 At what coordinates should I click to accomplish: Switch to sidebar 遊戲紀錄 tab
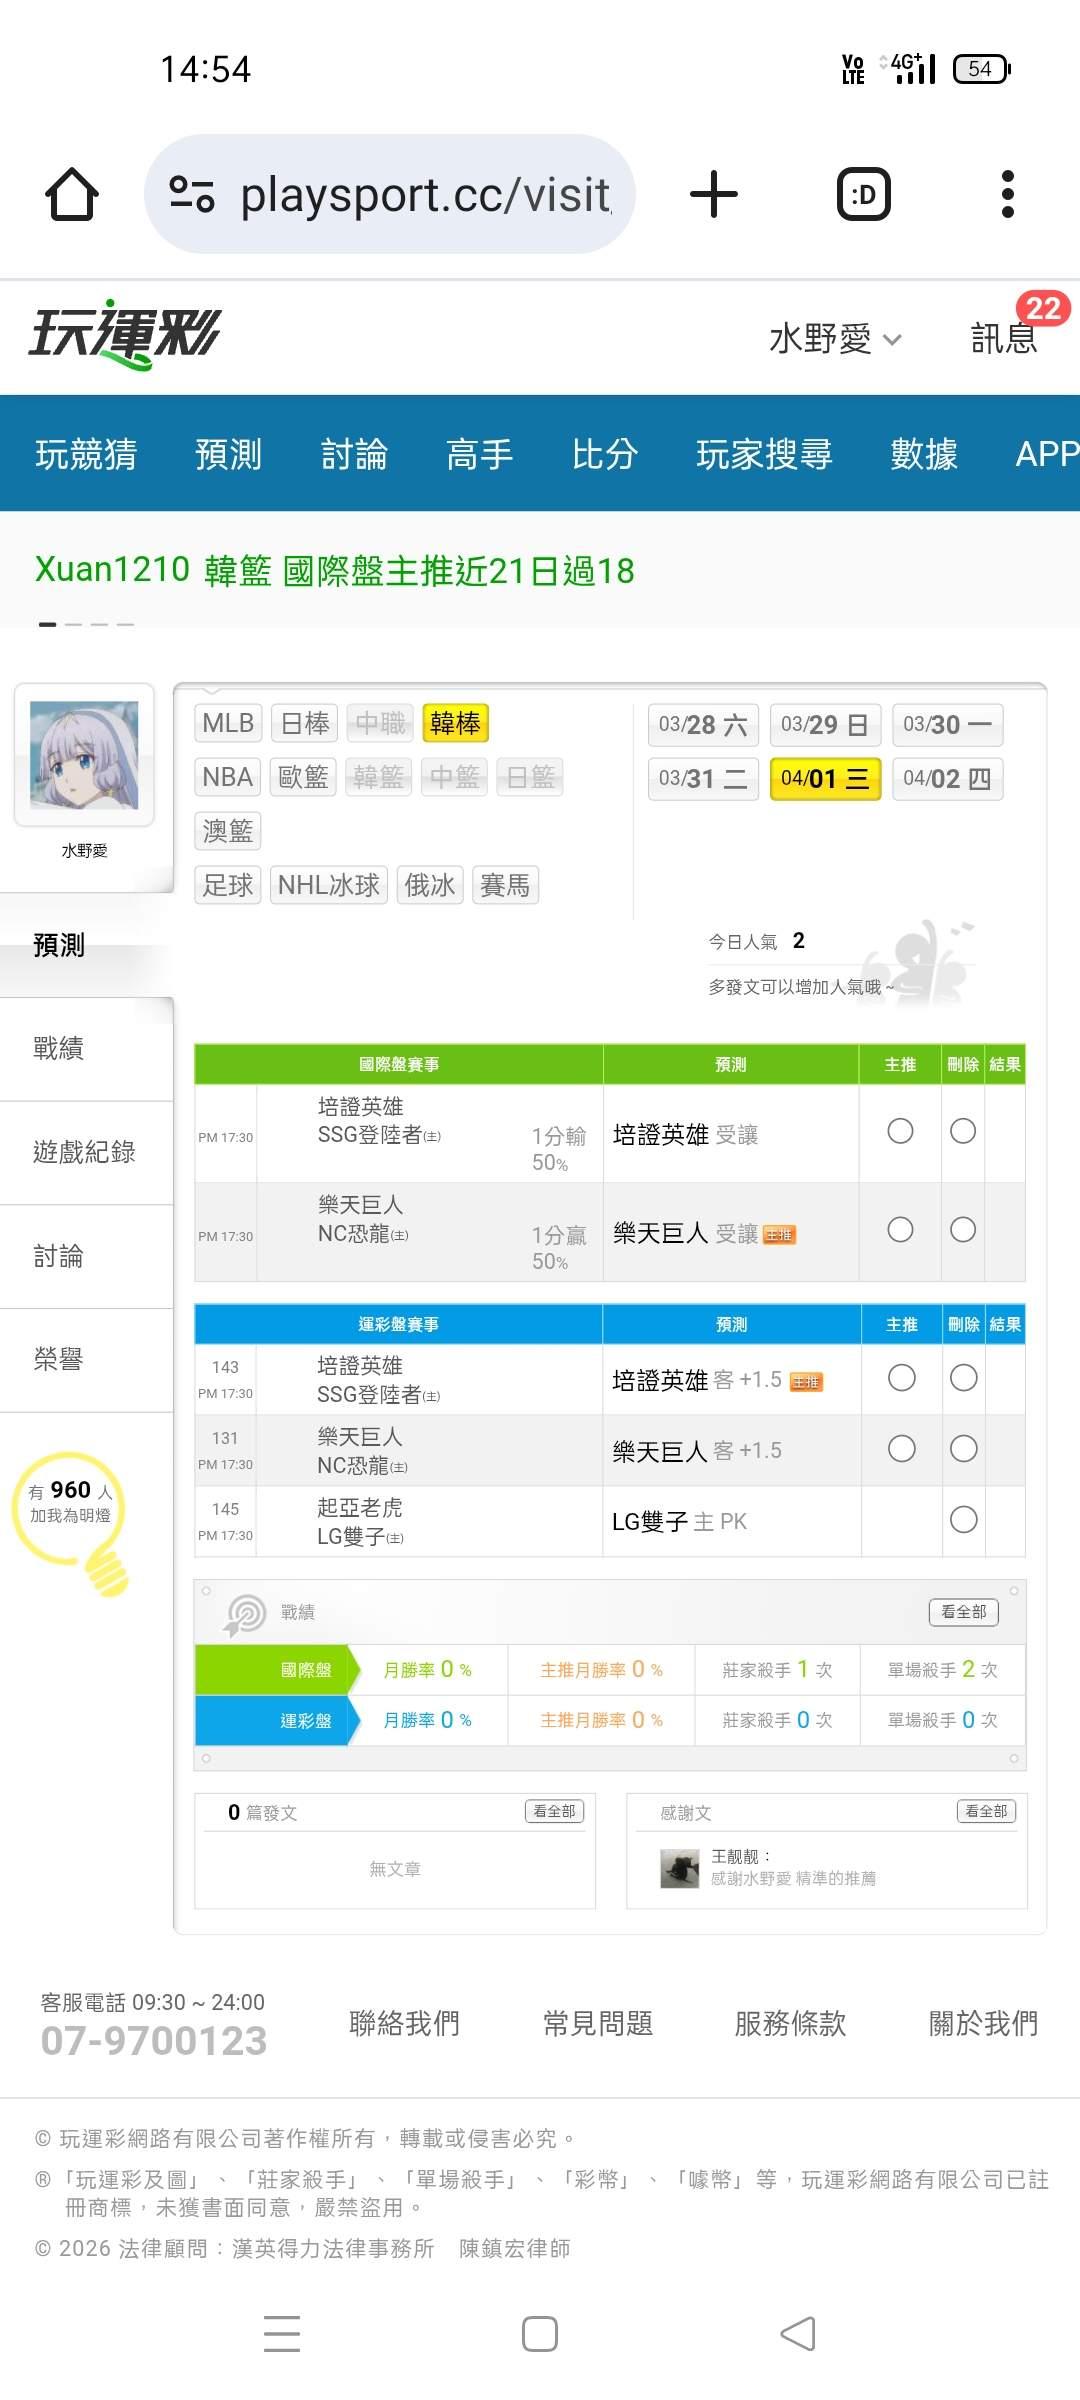tap(86, 1152)
